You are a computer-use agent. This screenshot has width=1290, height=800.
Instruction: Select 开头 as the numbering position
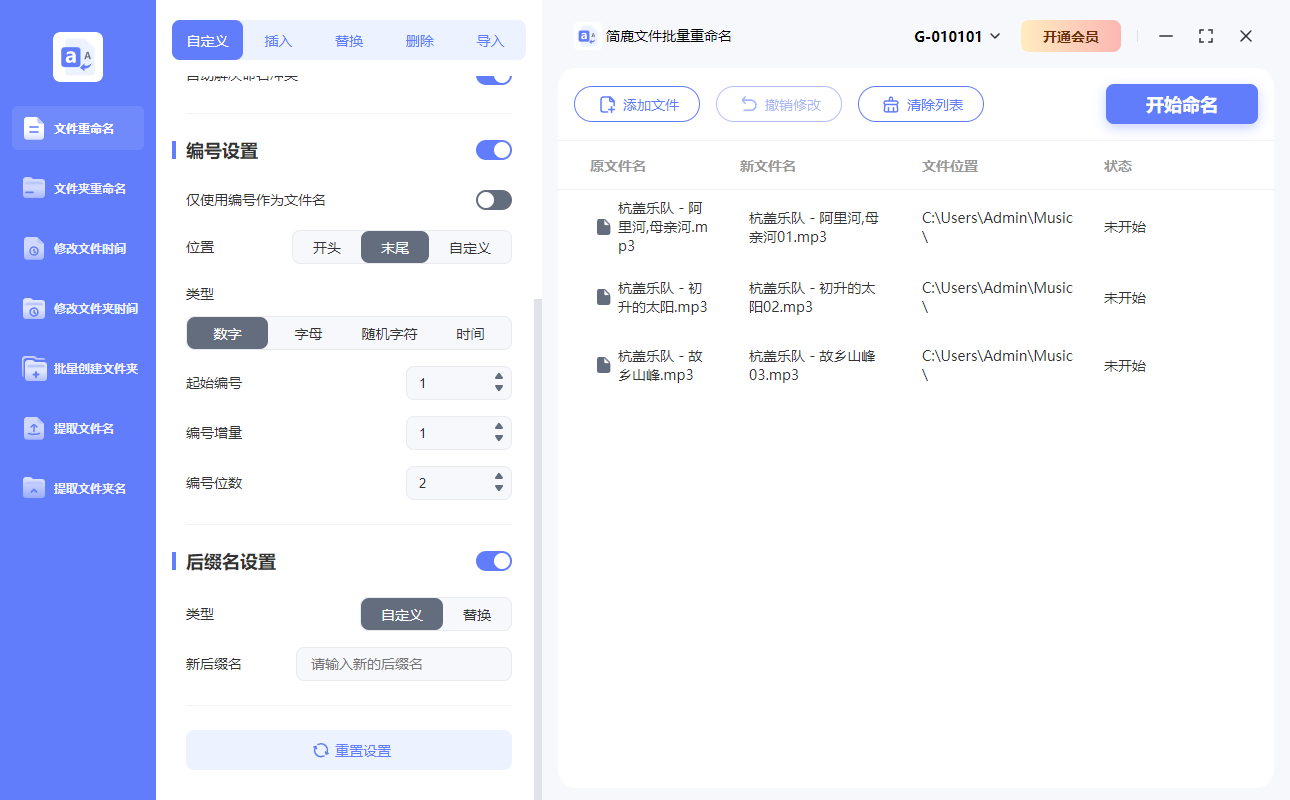[326, 247]
